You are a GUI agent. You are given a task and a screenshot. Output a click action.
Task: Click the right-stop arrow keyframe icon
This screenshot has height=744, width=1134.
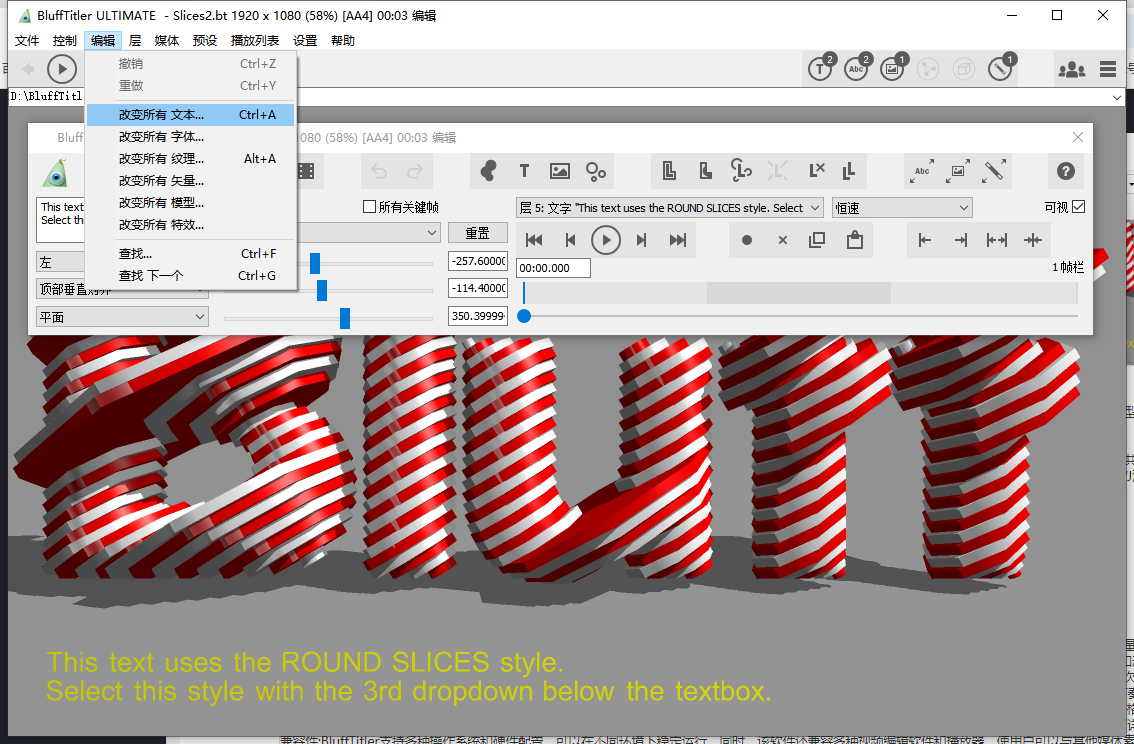[960, 240]
